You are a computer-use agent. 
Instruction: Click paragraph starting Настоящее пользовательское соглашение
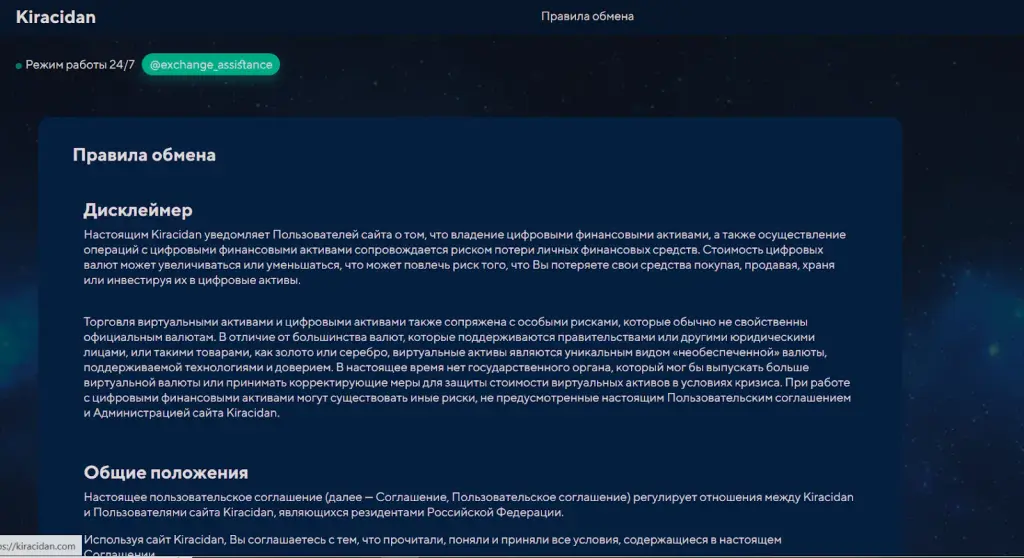click(x=468, y=504)
